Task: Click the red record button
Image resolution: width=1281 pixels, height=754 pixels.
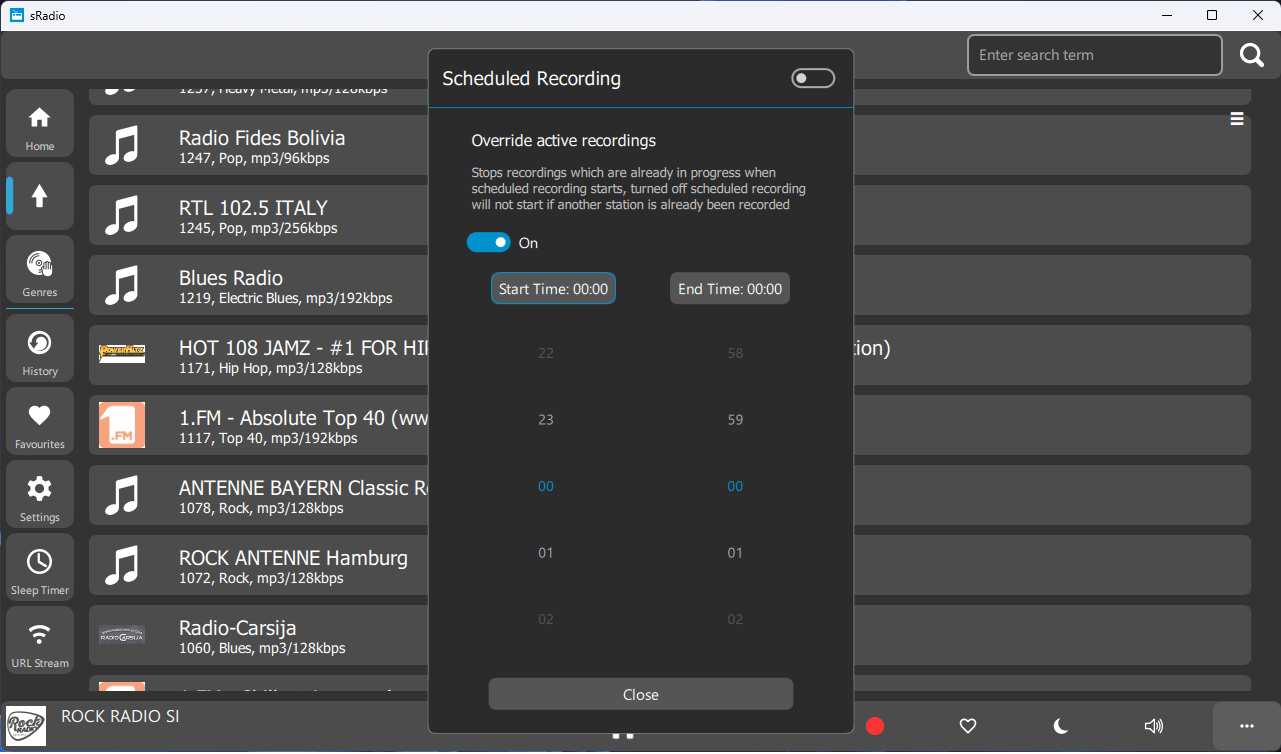Action: pyautogui.click(x=875, y=726)
